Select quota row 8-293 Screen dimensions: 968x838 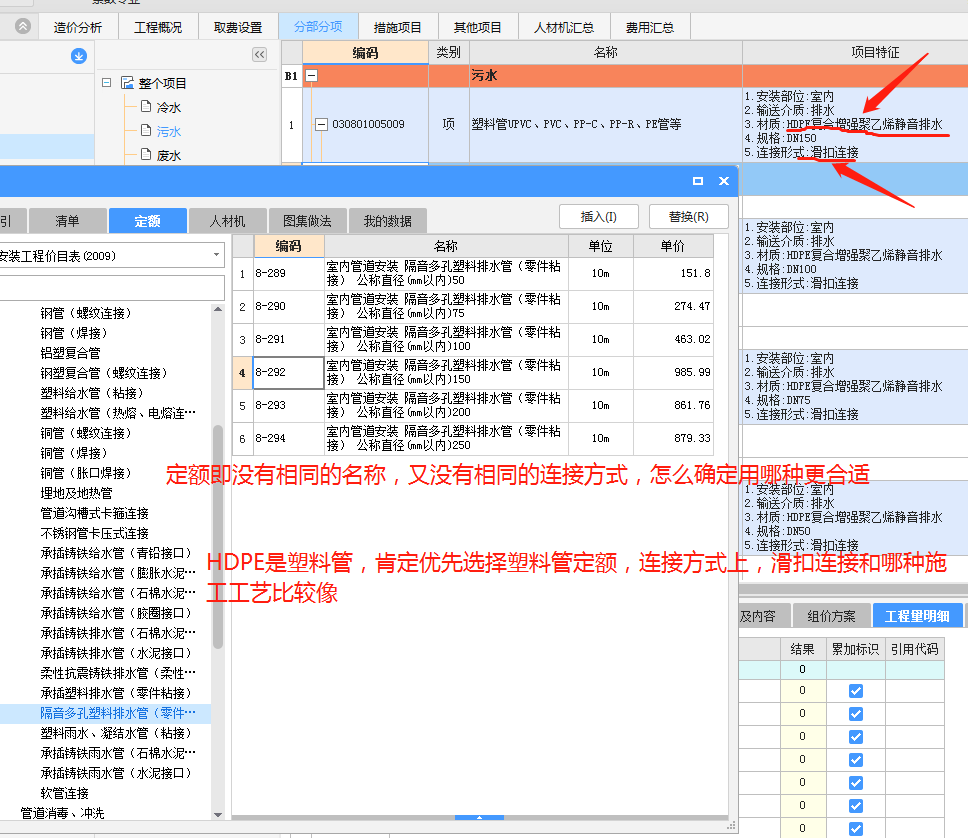pos(474,406)
